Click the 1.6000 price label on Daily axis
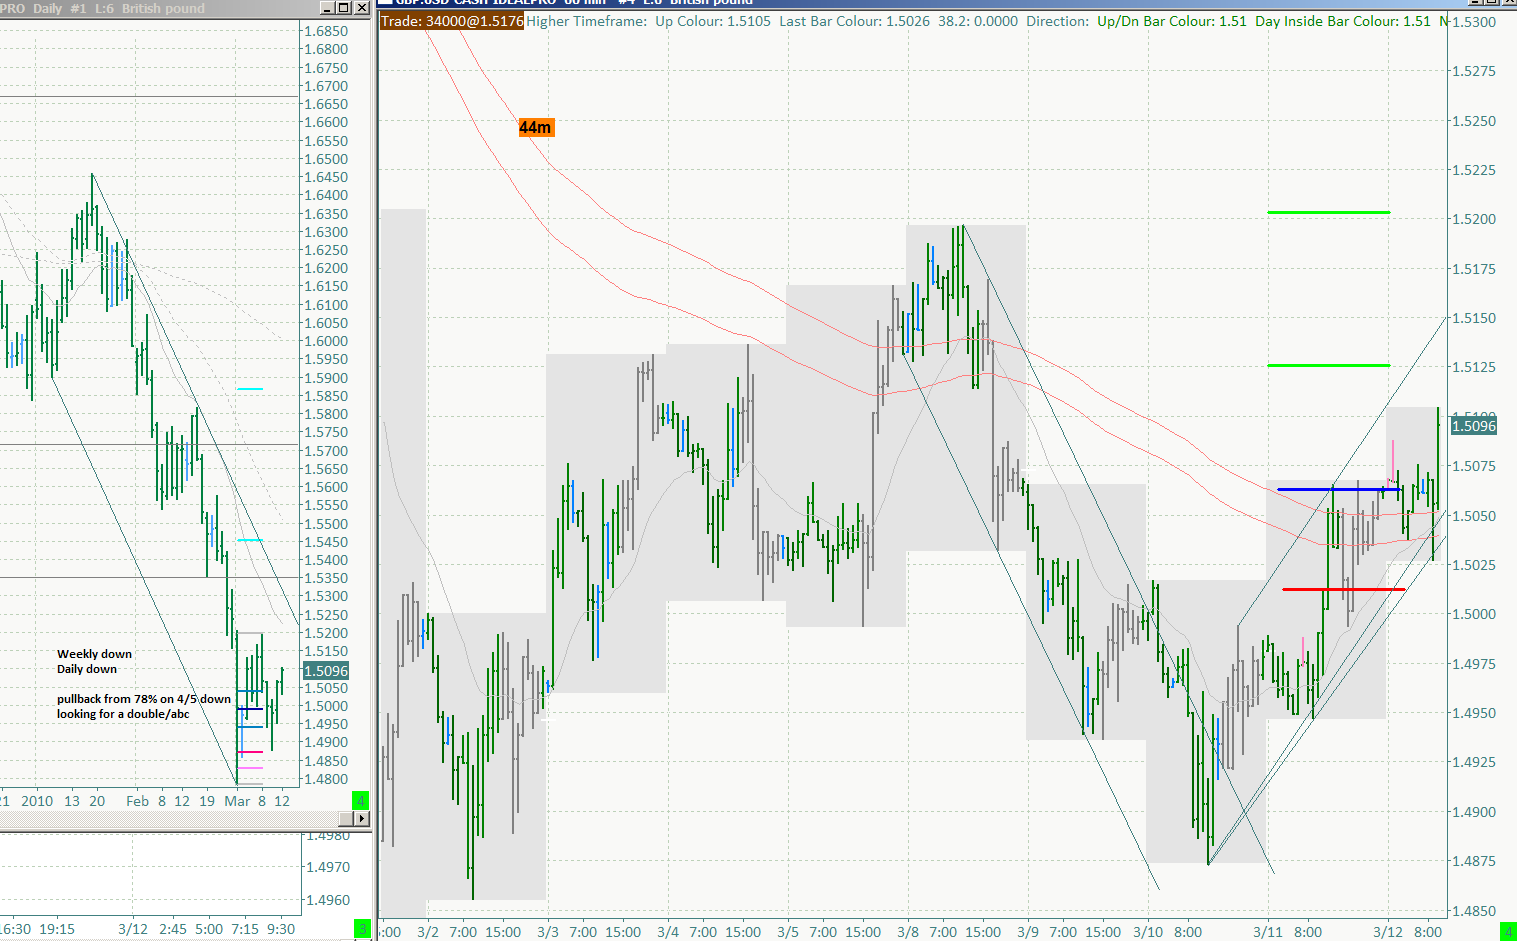The image size is (1517, 941). point(326,341)
